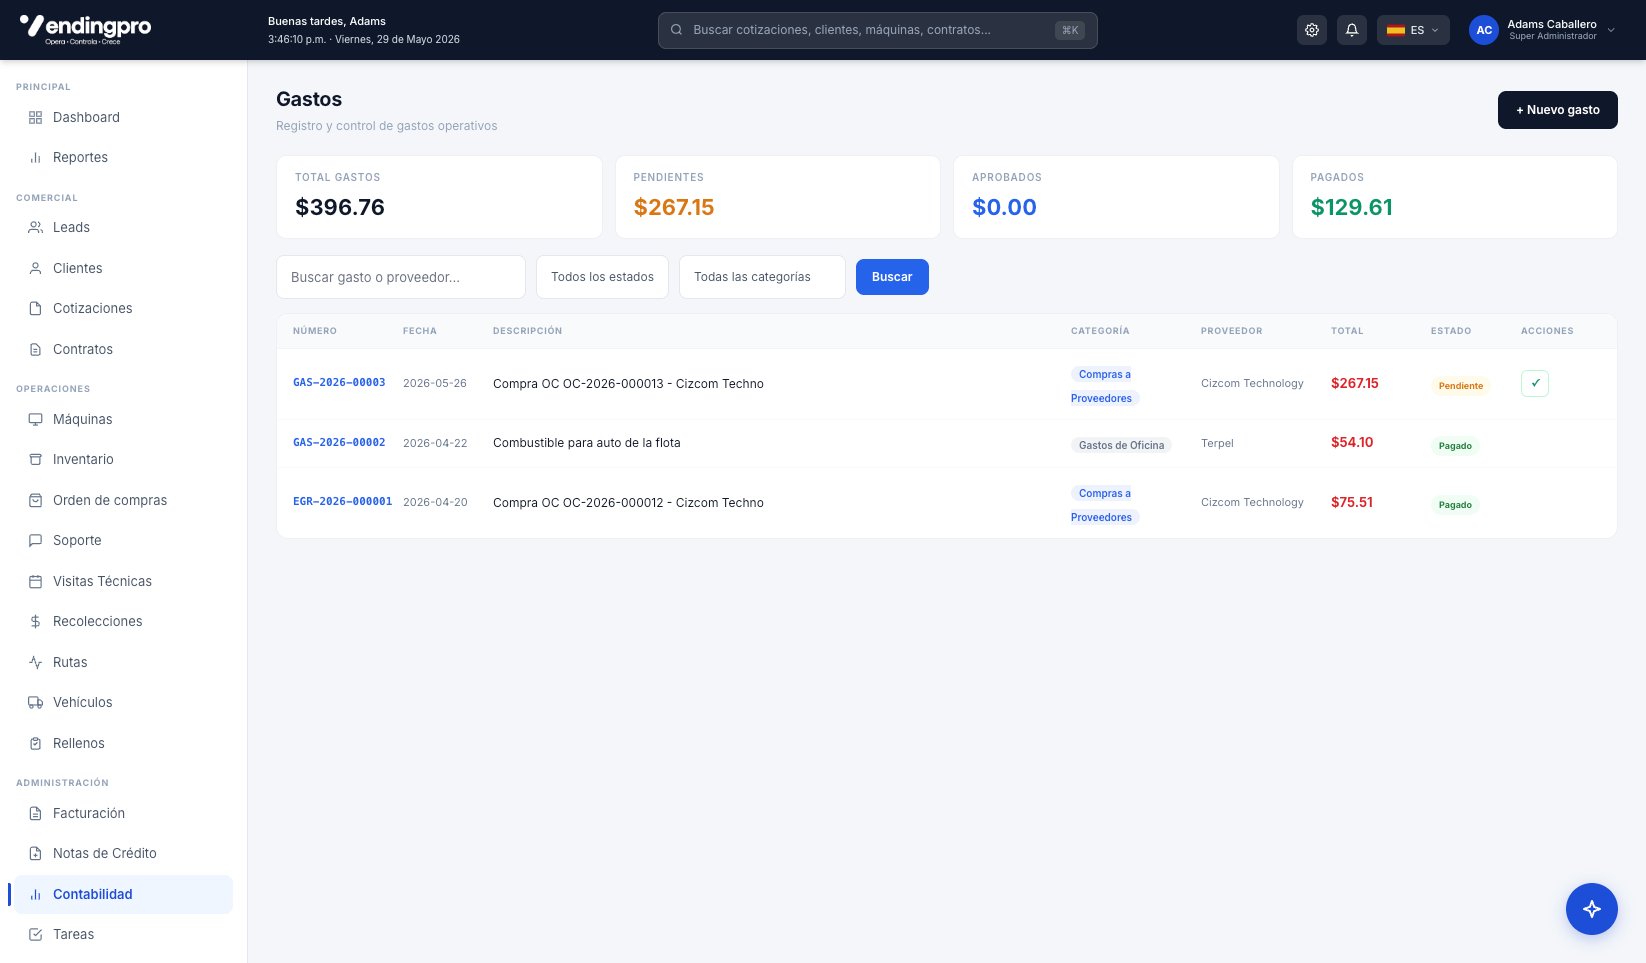Click the Facturación invoice icon
Screen dimensions: 1646x963
coord(36,813)
